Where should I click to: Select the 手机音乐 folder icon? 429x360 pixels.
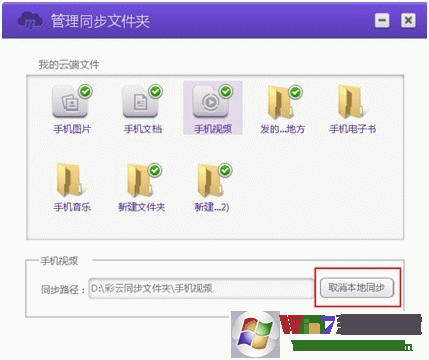pyautogui.click(x=69, y=180)
